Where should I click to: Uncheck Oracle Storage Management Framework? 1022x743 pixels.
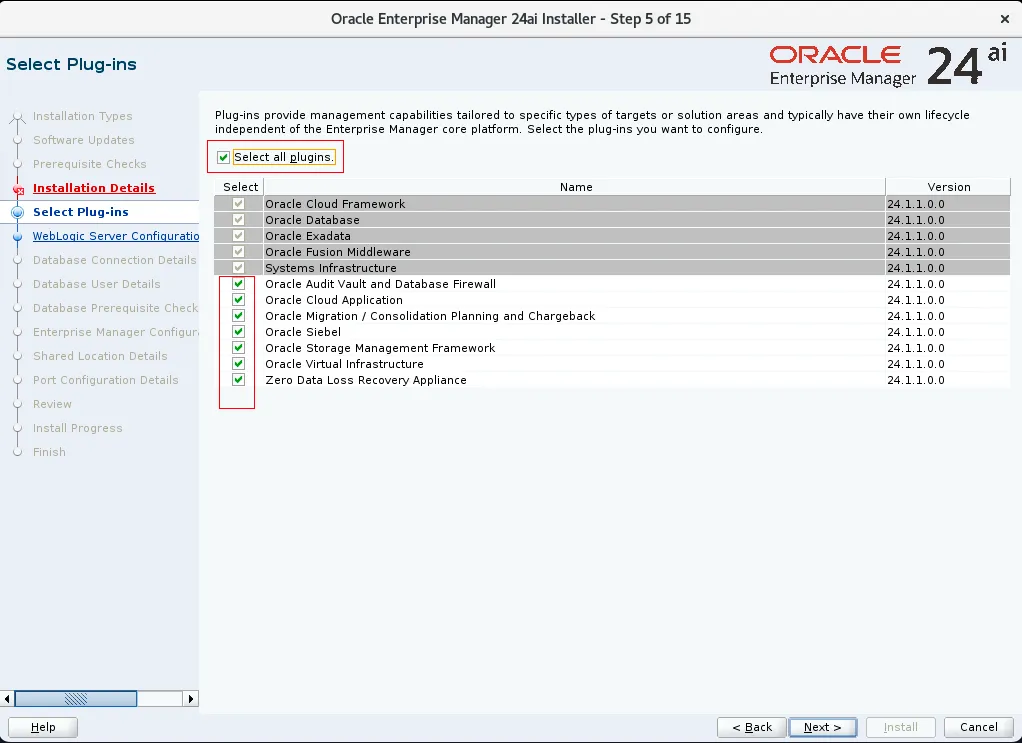coord(237,348)
